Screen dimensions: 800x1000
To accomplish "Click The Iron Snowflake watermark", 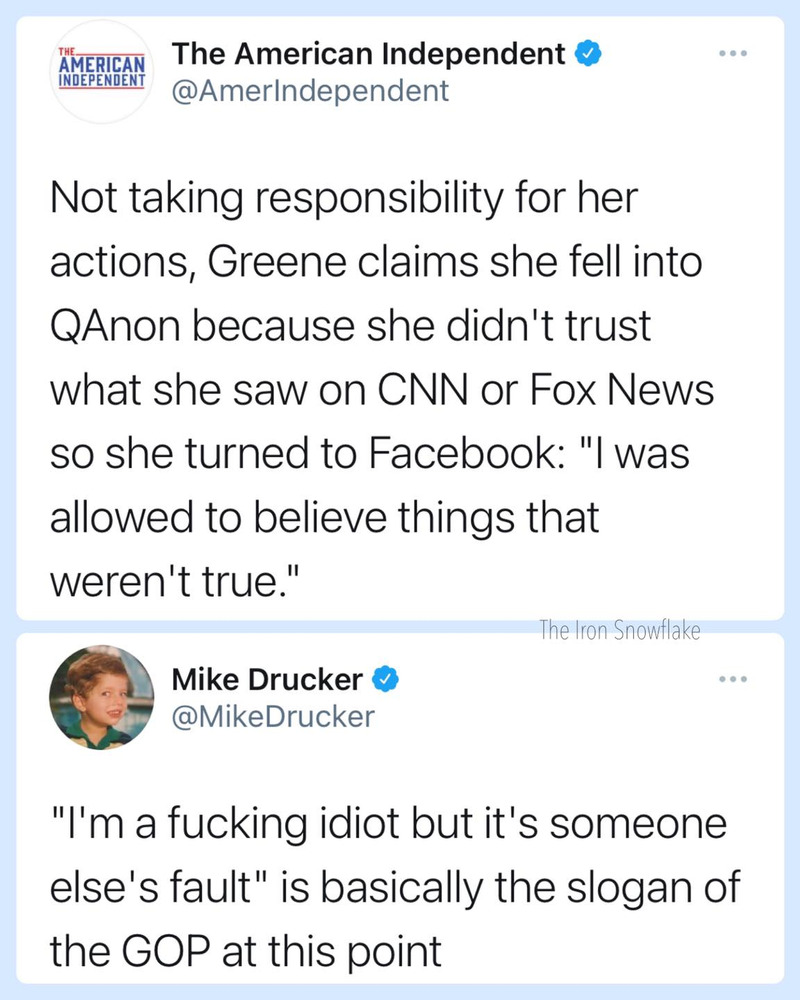I will 620,630.
